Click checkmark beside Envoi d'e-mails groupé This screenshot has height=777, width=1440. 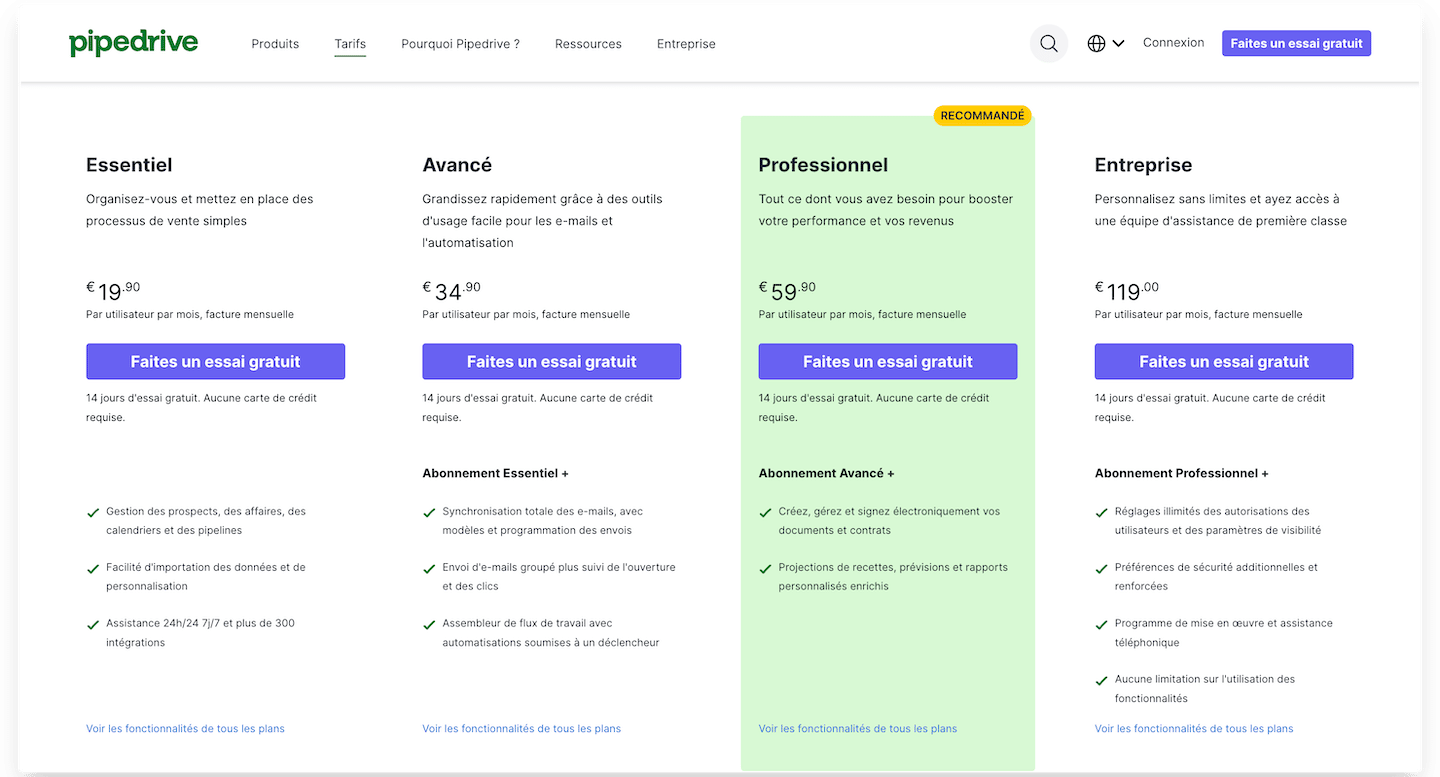tap(429, 568)
